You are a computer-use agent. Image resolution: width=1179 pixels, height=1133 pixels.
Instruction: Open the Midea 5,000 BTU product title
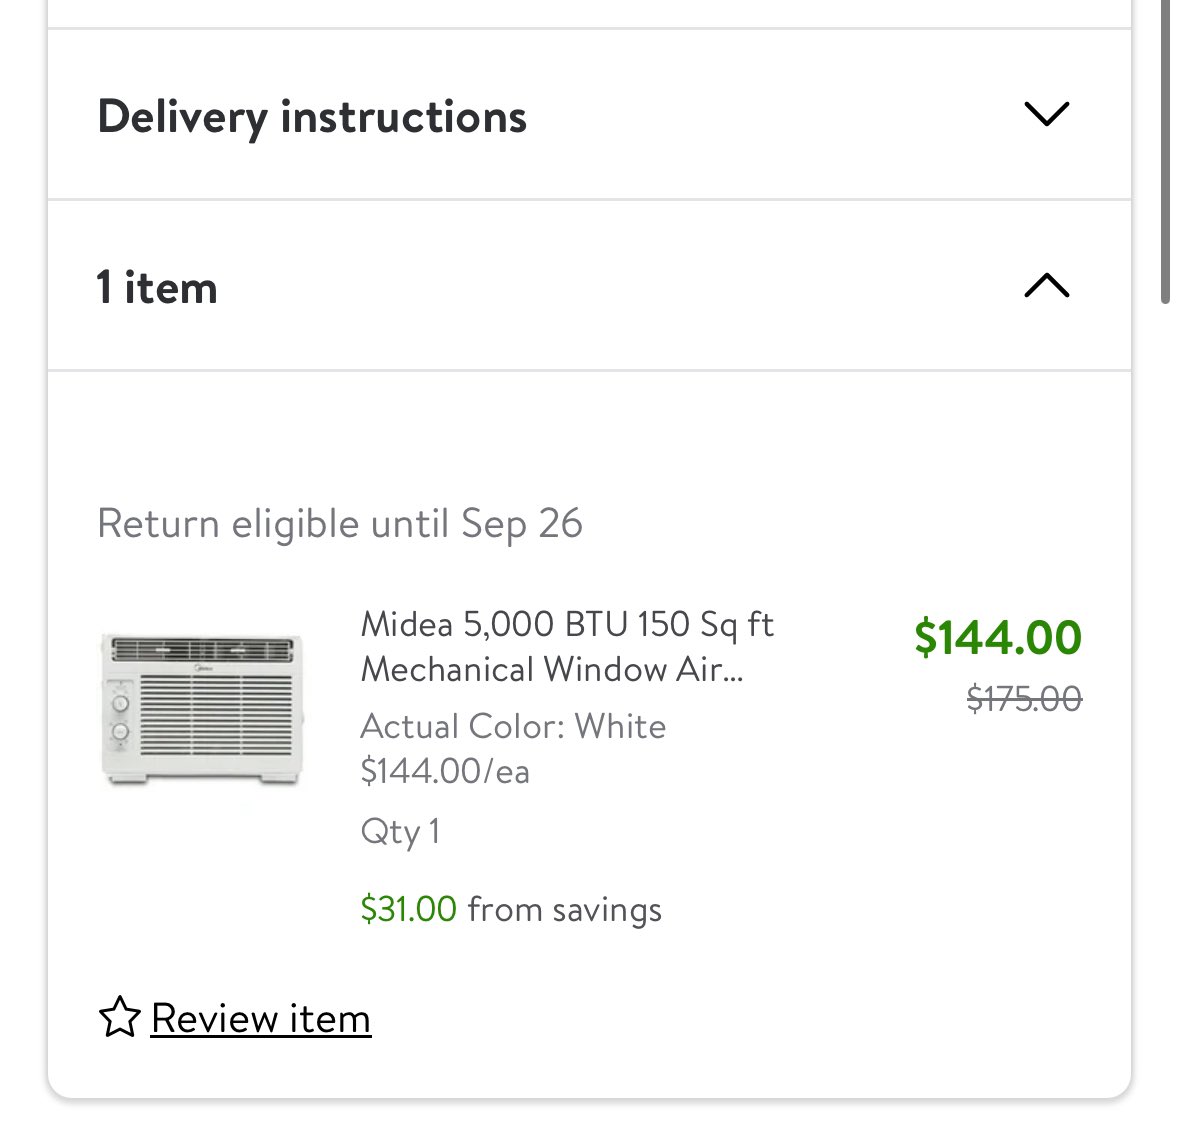coord(567,647)
